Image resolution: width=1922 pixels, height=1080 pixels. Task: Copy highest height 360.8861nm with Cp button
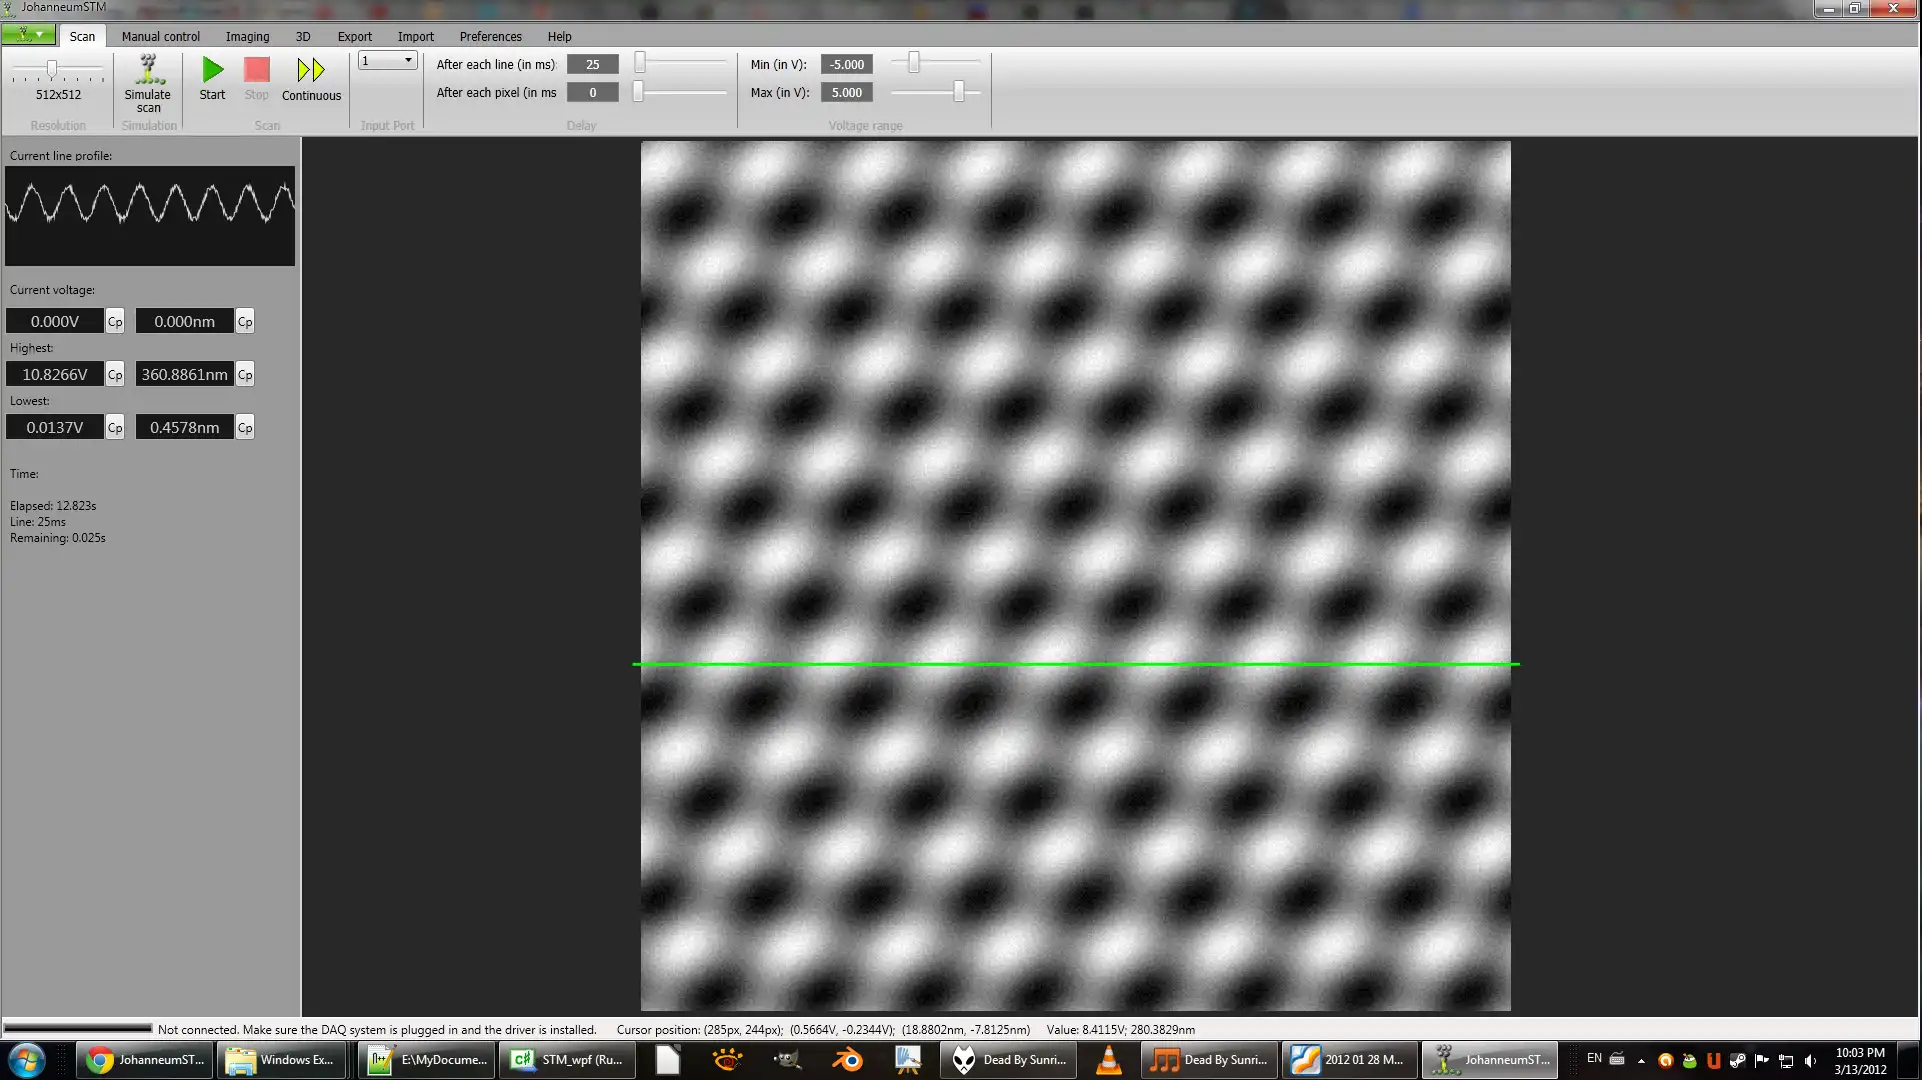point(245,374)
